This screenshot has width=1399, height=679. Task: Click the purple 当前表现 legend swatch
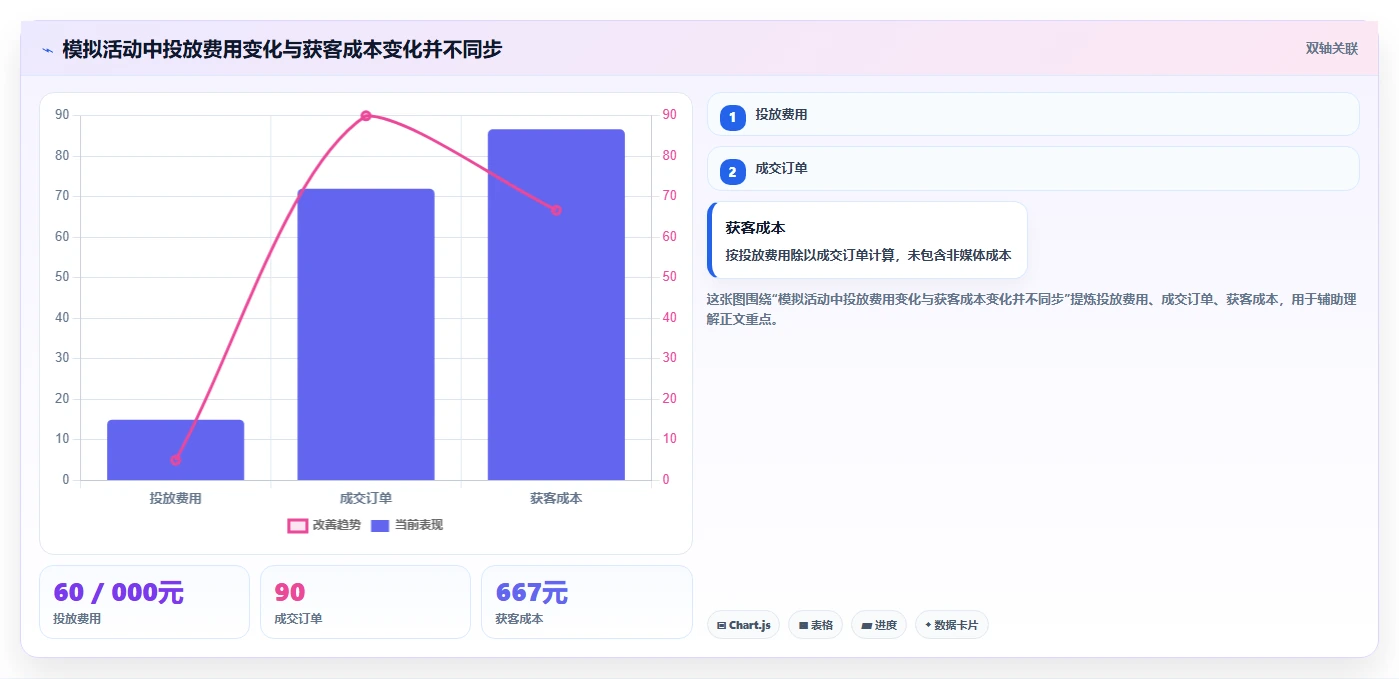(x=380, y=525)
